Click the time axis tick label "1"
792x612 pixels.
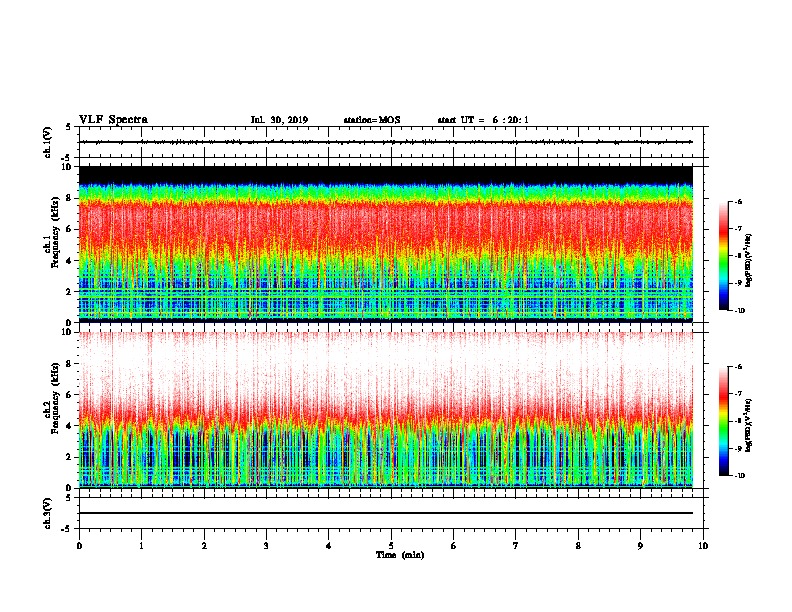click(x=141, y=545)
